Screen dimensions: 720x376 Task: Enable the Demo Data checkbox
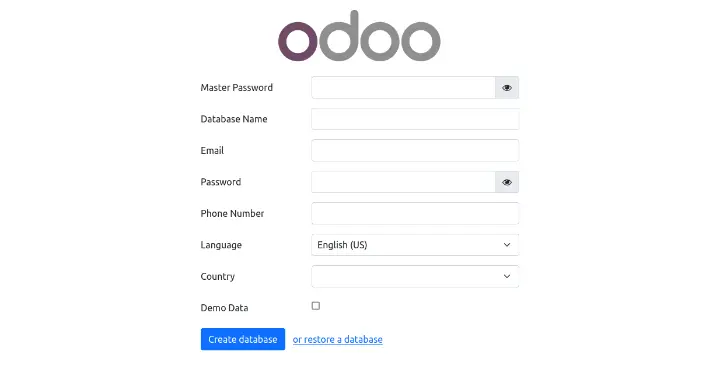click(316, 306)
